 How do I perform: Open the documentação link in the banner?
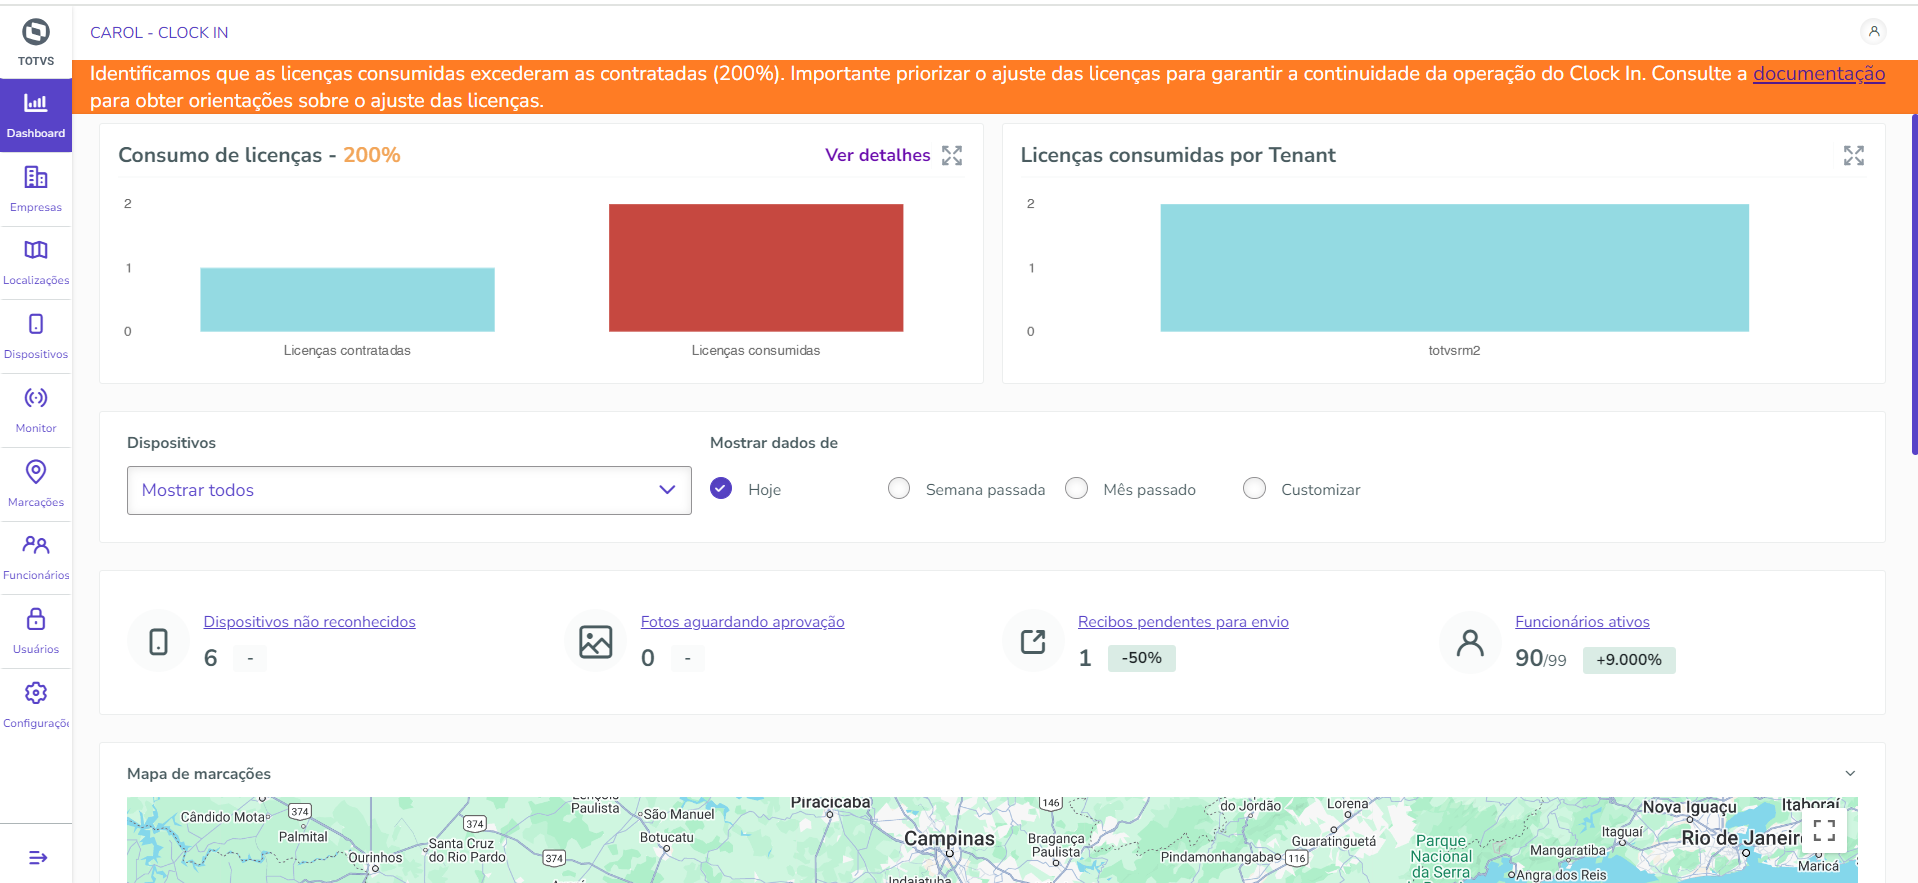click(x=1819, y=74)
